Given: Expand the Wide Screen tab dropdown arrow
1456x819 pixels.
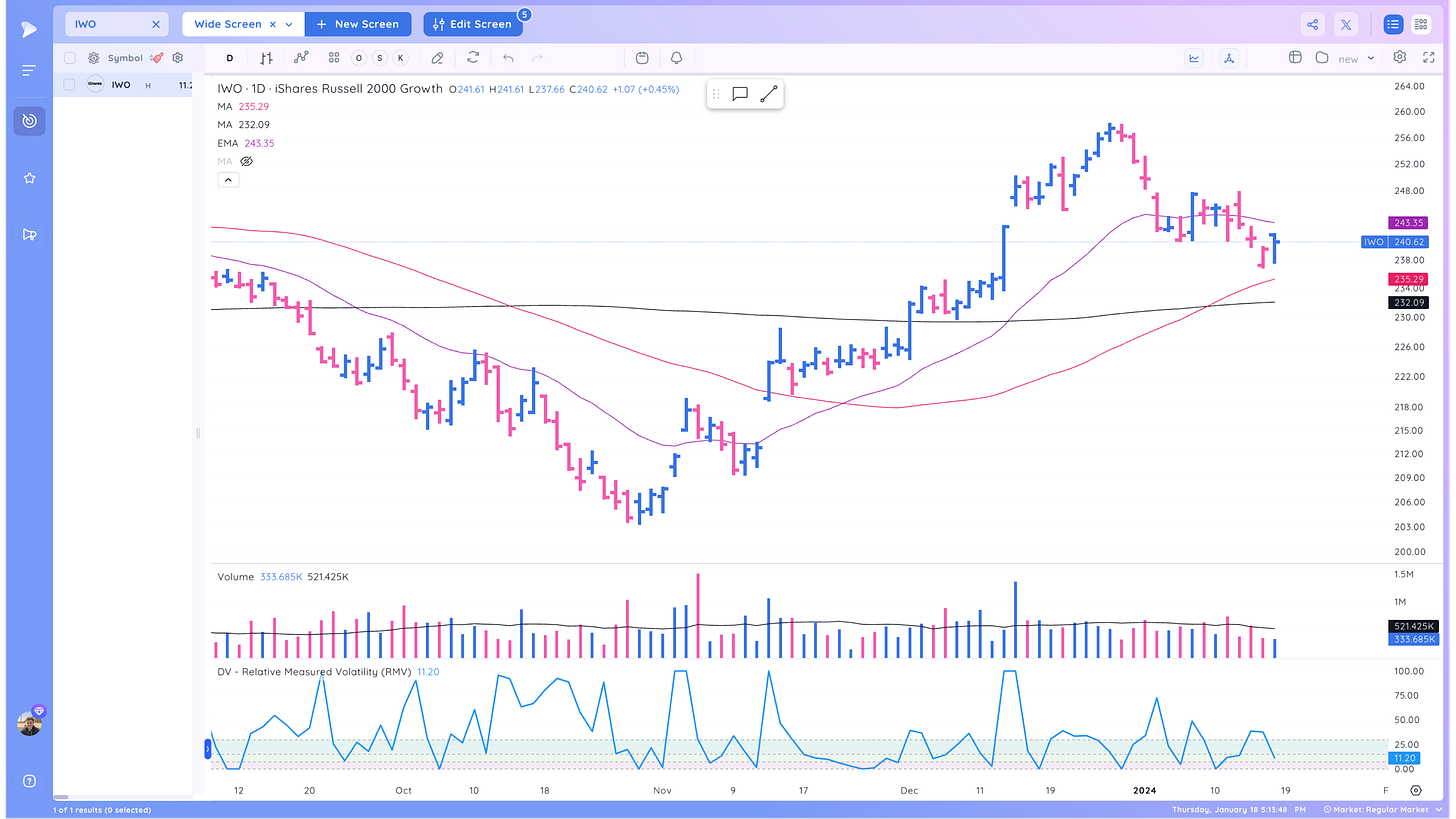Looking at the screenshot, I should pyautogui.click(x=289, y=24).
